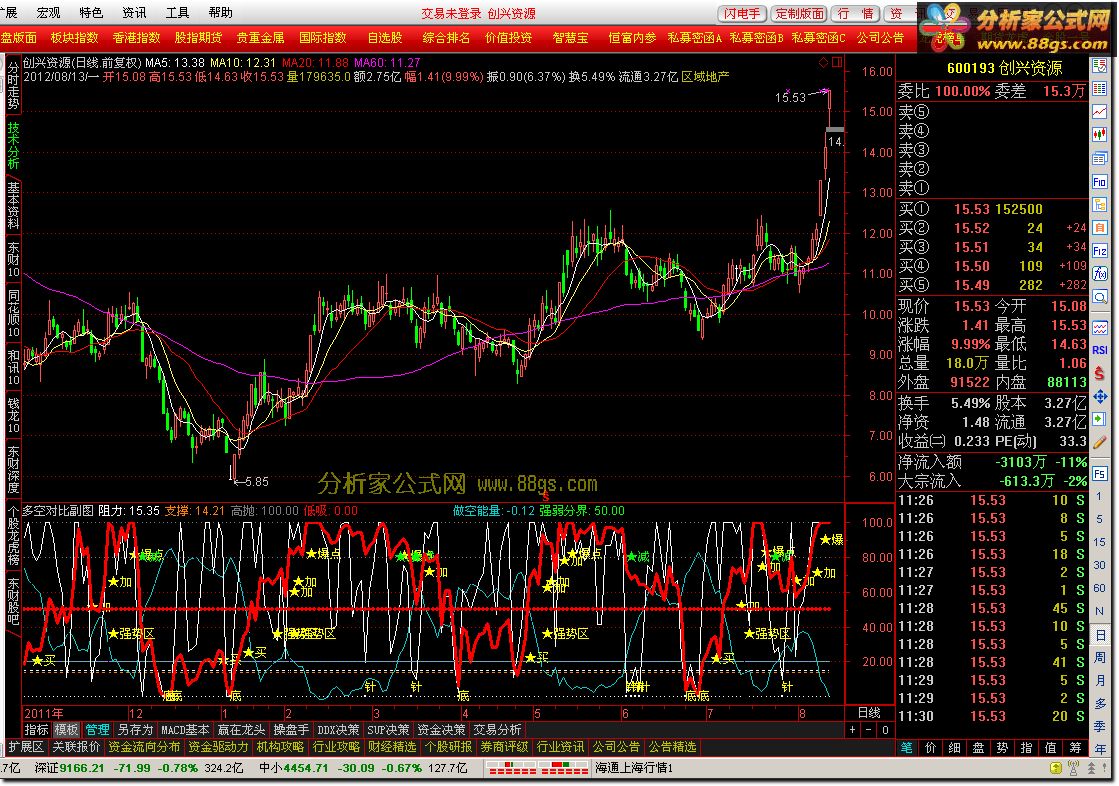Screen dimensions: 1119x786
Task: Click the orange 自 self-select icon
Action: point(1100,228)
